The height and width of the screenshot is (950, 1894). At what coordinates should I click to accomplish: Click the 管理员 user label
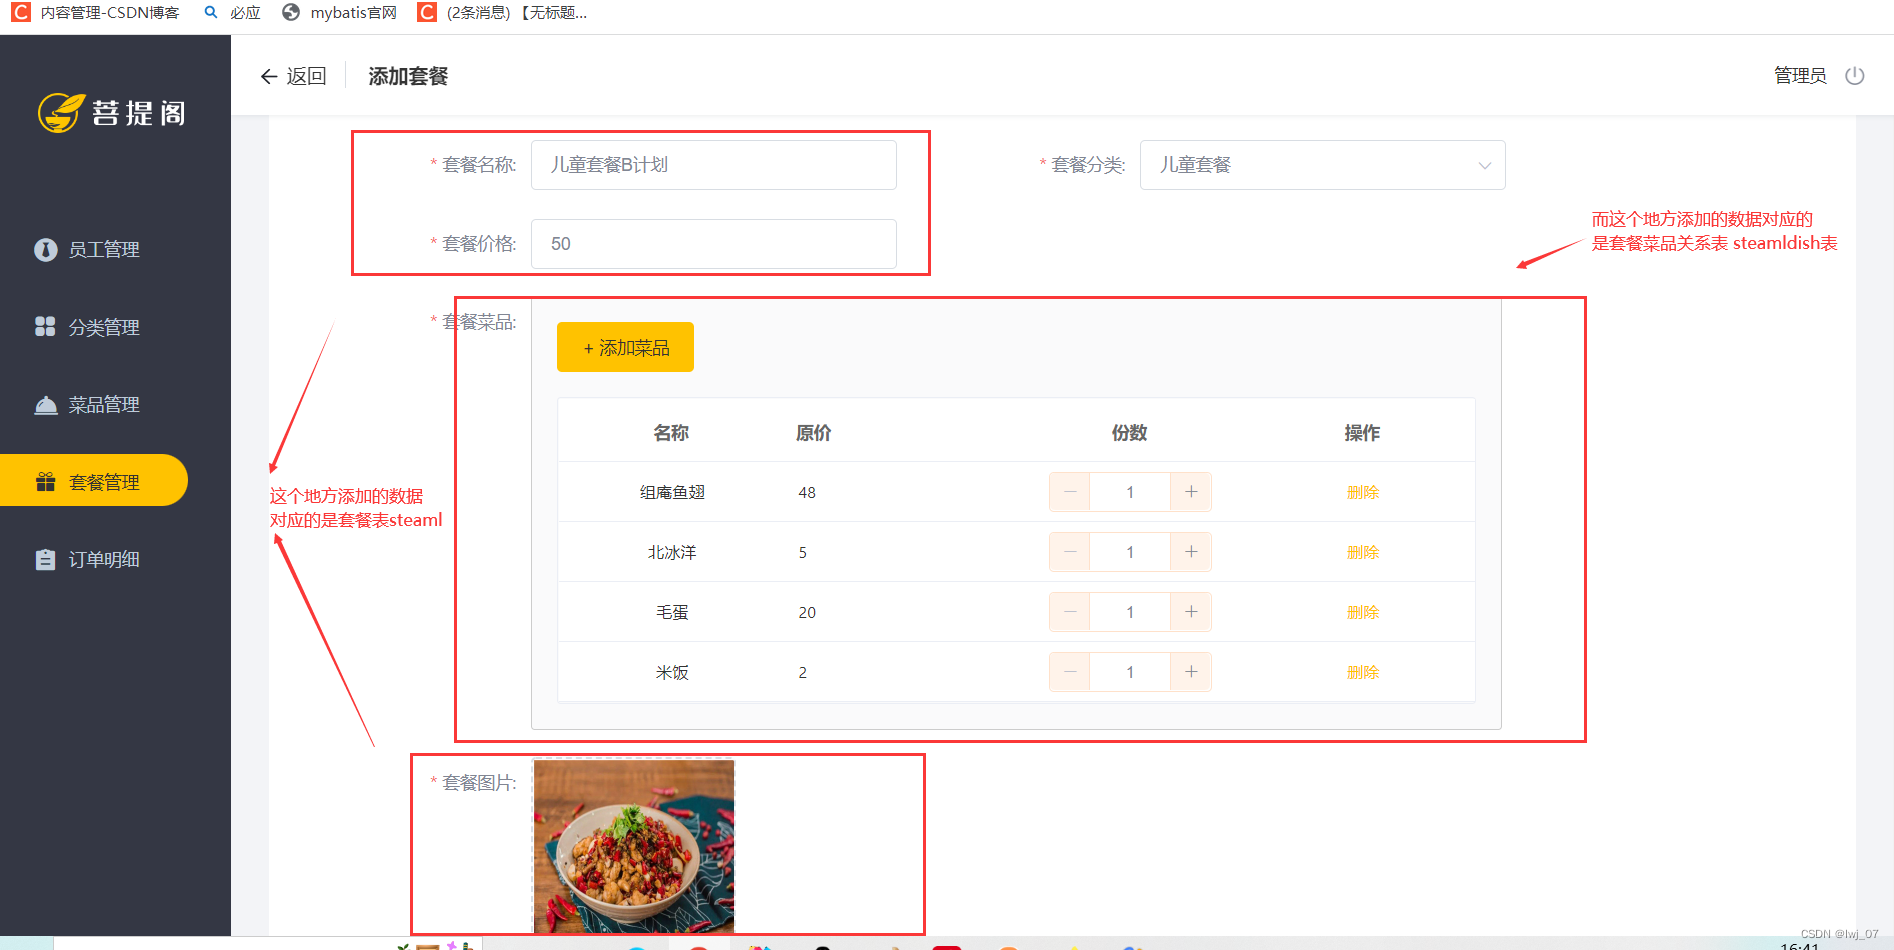click(x=1800, y=76)
